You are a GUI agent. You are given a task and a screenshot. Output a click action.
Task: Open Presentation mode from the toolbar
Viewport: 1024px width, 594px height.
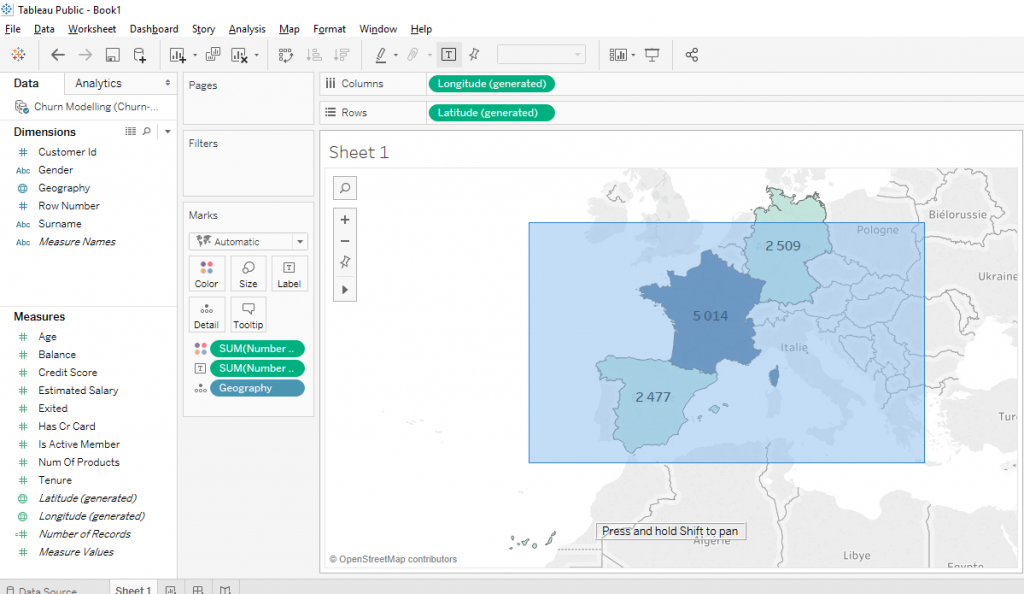click(x=652, y=55)
